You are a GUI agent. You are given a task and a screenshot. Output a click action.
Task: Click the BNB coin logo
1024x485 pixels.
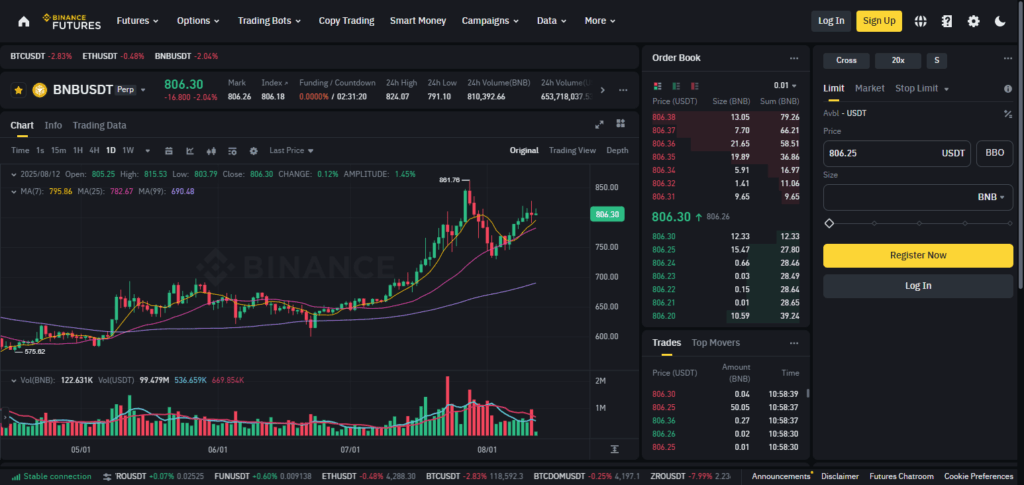(39, 89)
